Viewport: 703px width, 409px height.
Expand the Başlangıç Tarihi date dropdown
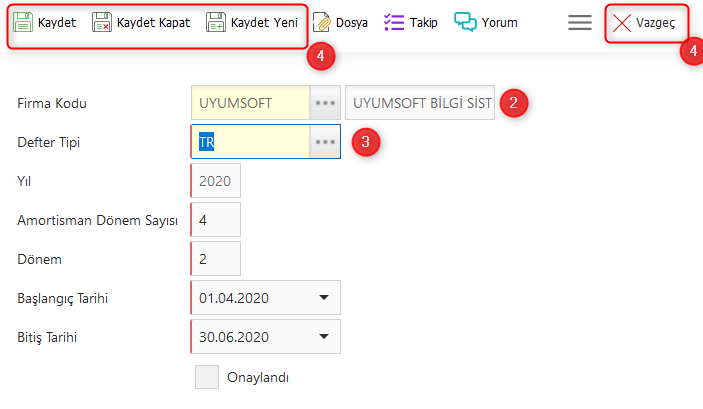click(323, 298)
